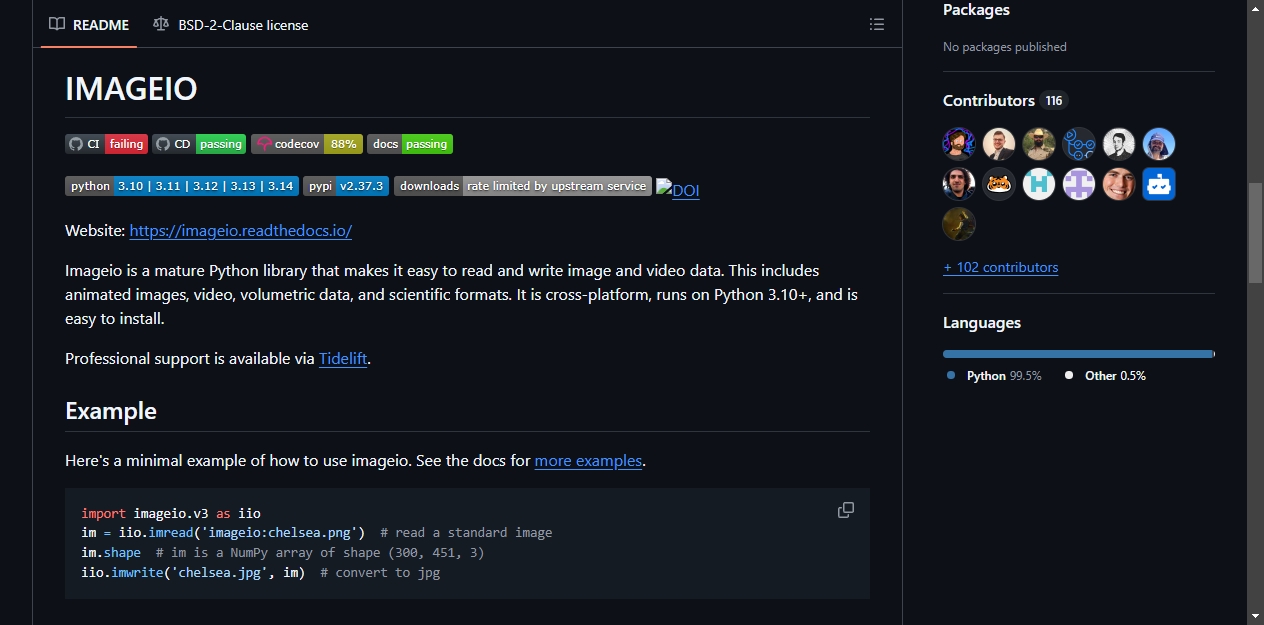Switch to the BSD-2-Clause license tab
The width and height of the screenshot is (1264, 625).
click(x=231, y=24)
